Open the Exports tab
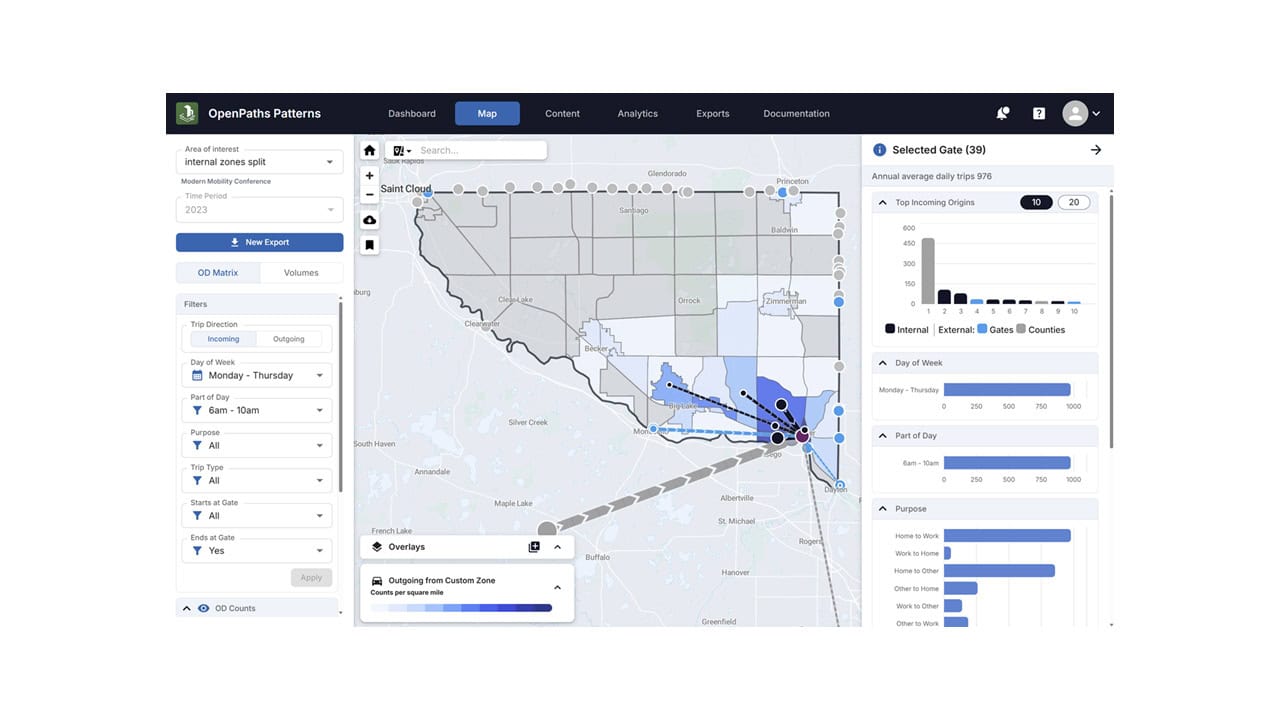The image size is (1280, 720). pyautogui.click(x=713, y=113)
